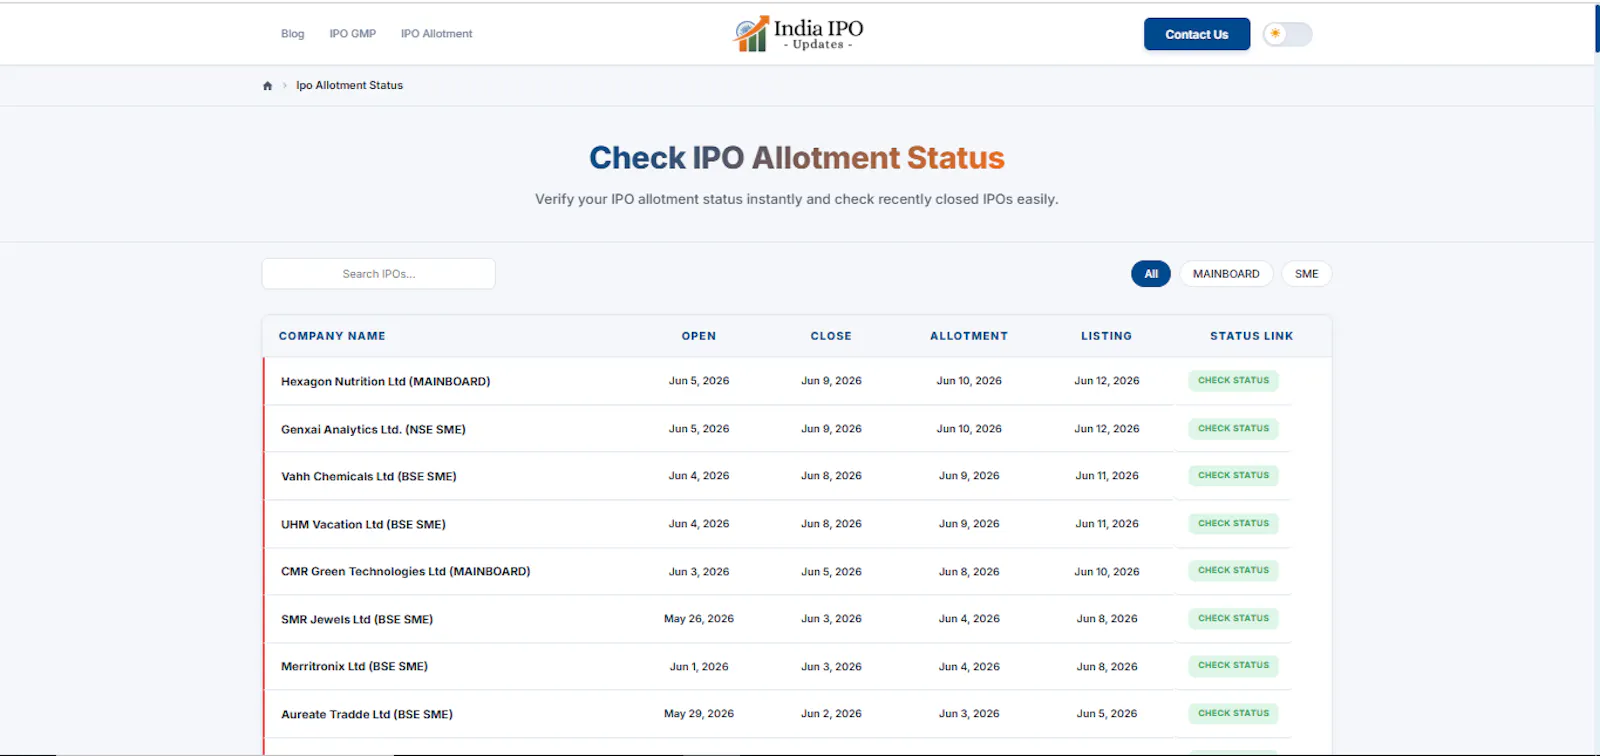Viewport: 1600px width, 756px height.
Task: Click CMR Green listing date Jun 10, 2026
Action: [x=1107, y=572]
